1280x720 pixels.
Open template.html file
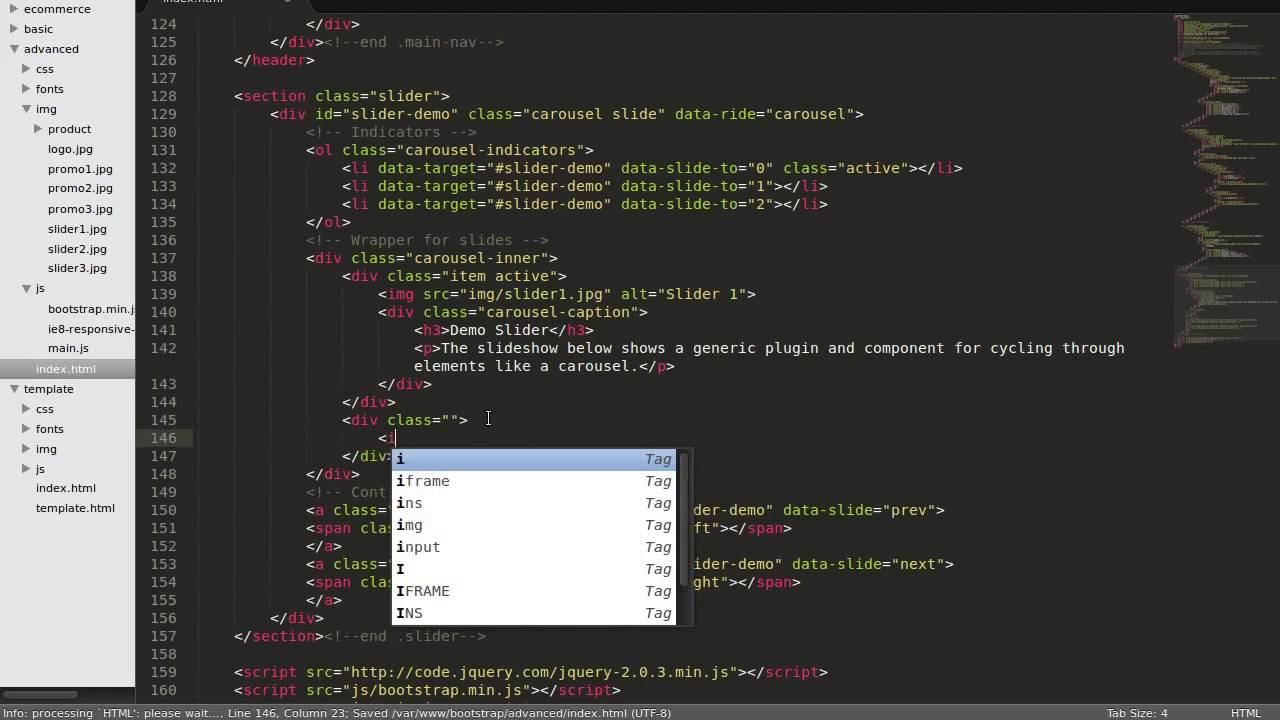[x=75, y=508]
